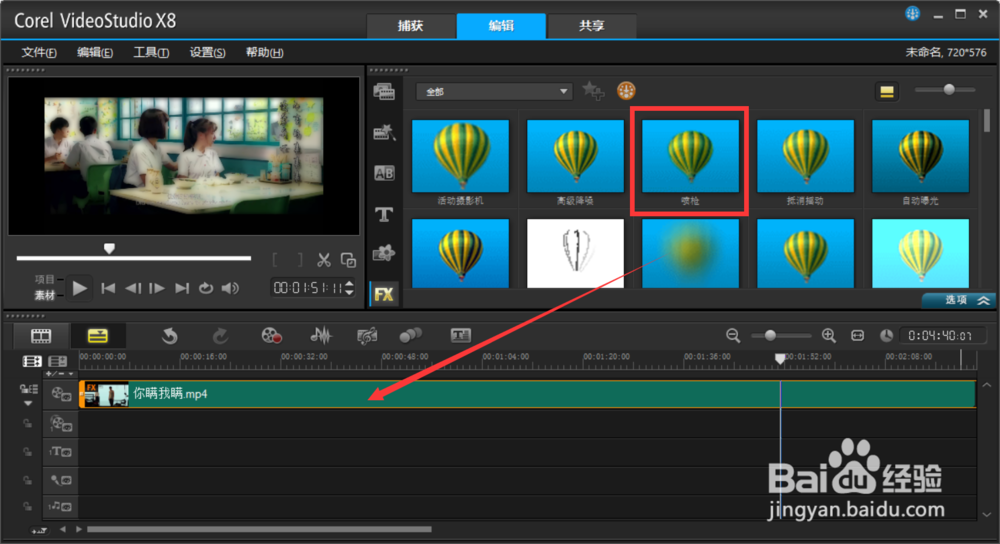Open the +/- chapter point dropdown

(59, 374)
